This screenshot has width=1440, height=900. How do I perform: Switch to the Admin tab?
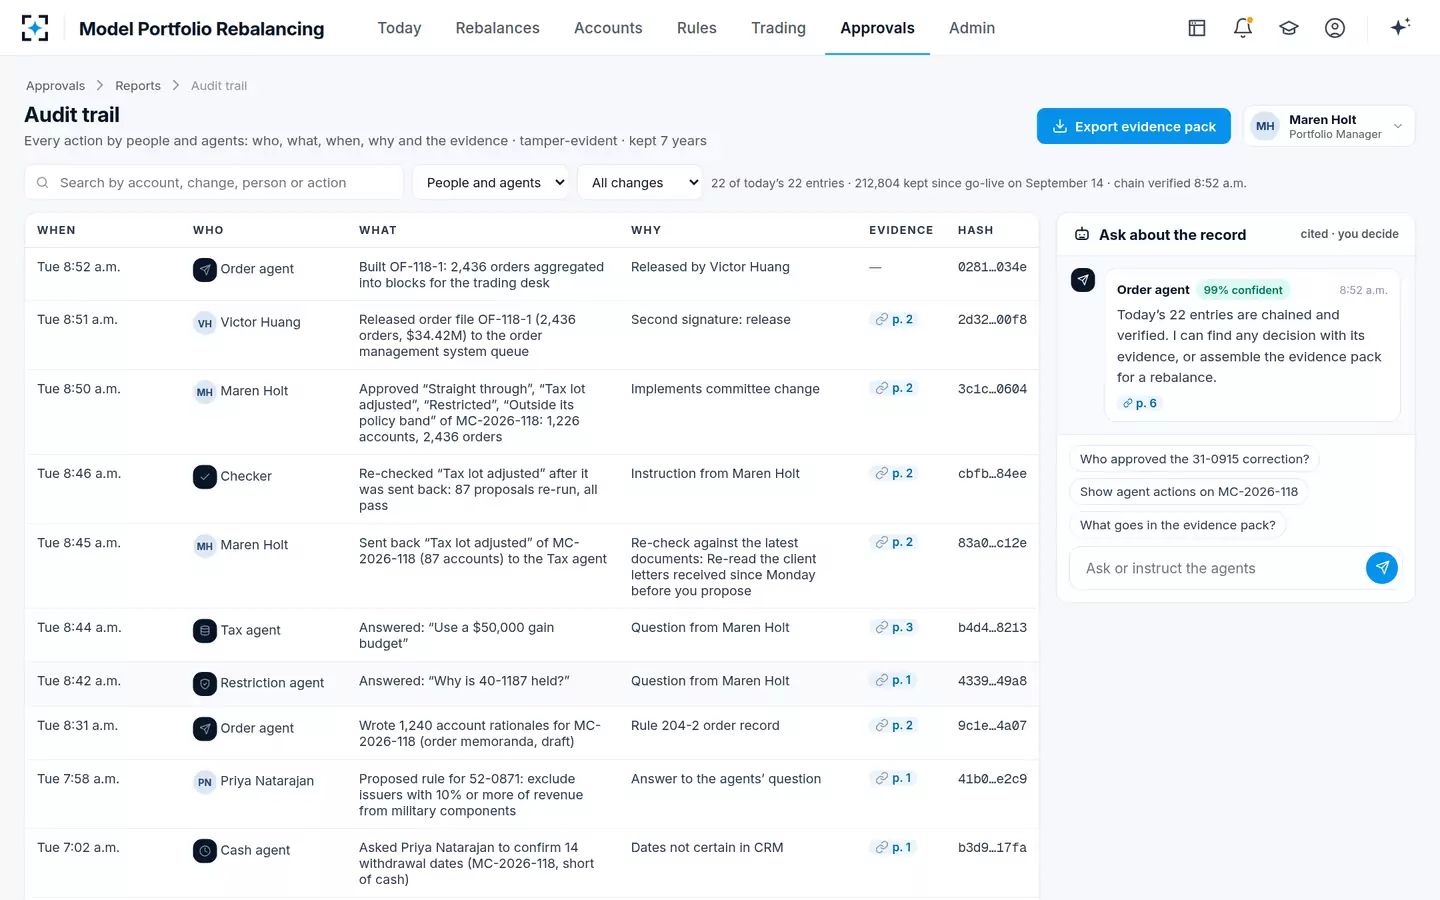[972, 28]
